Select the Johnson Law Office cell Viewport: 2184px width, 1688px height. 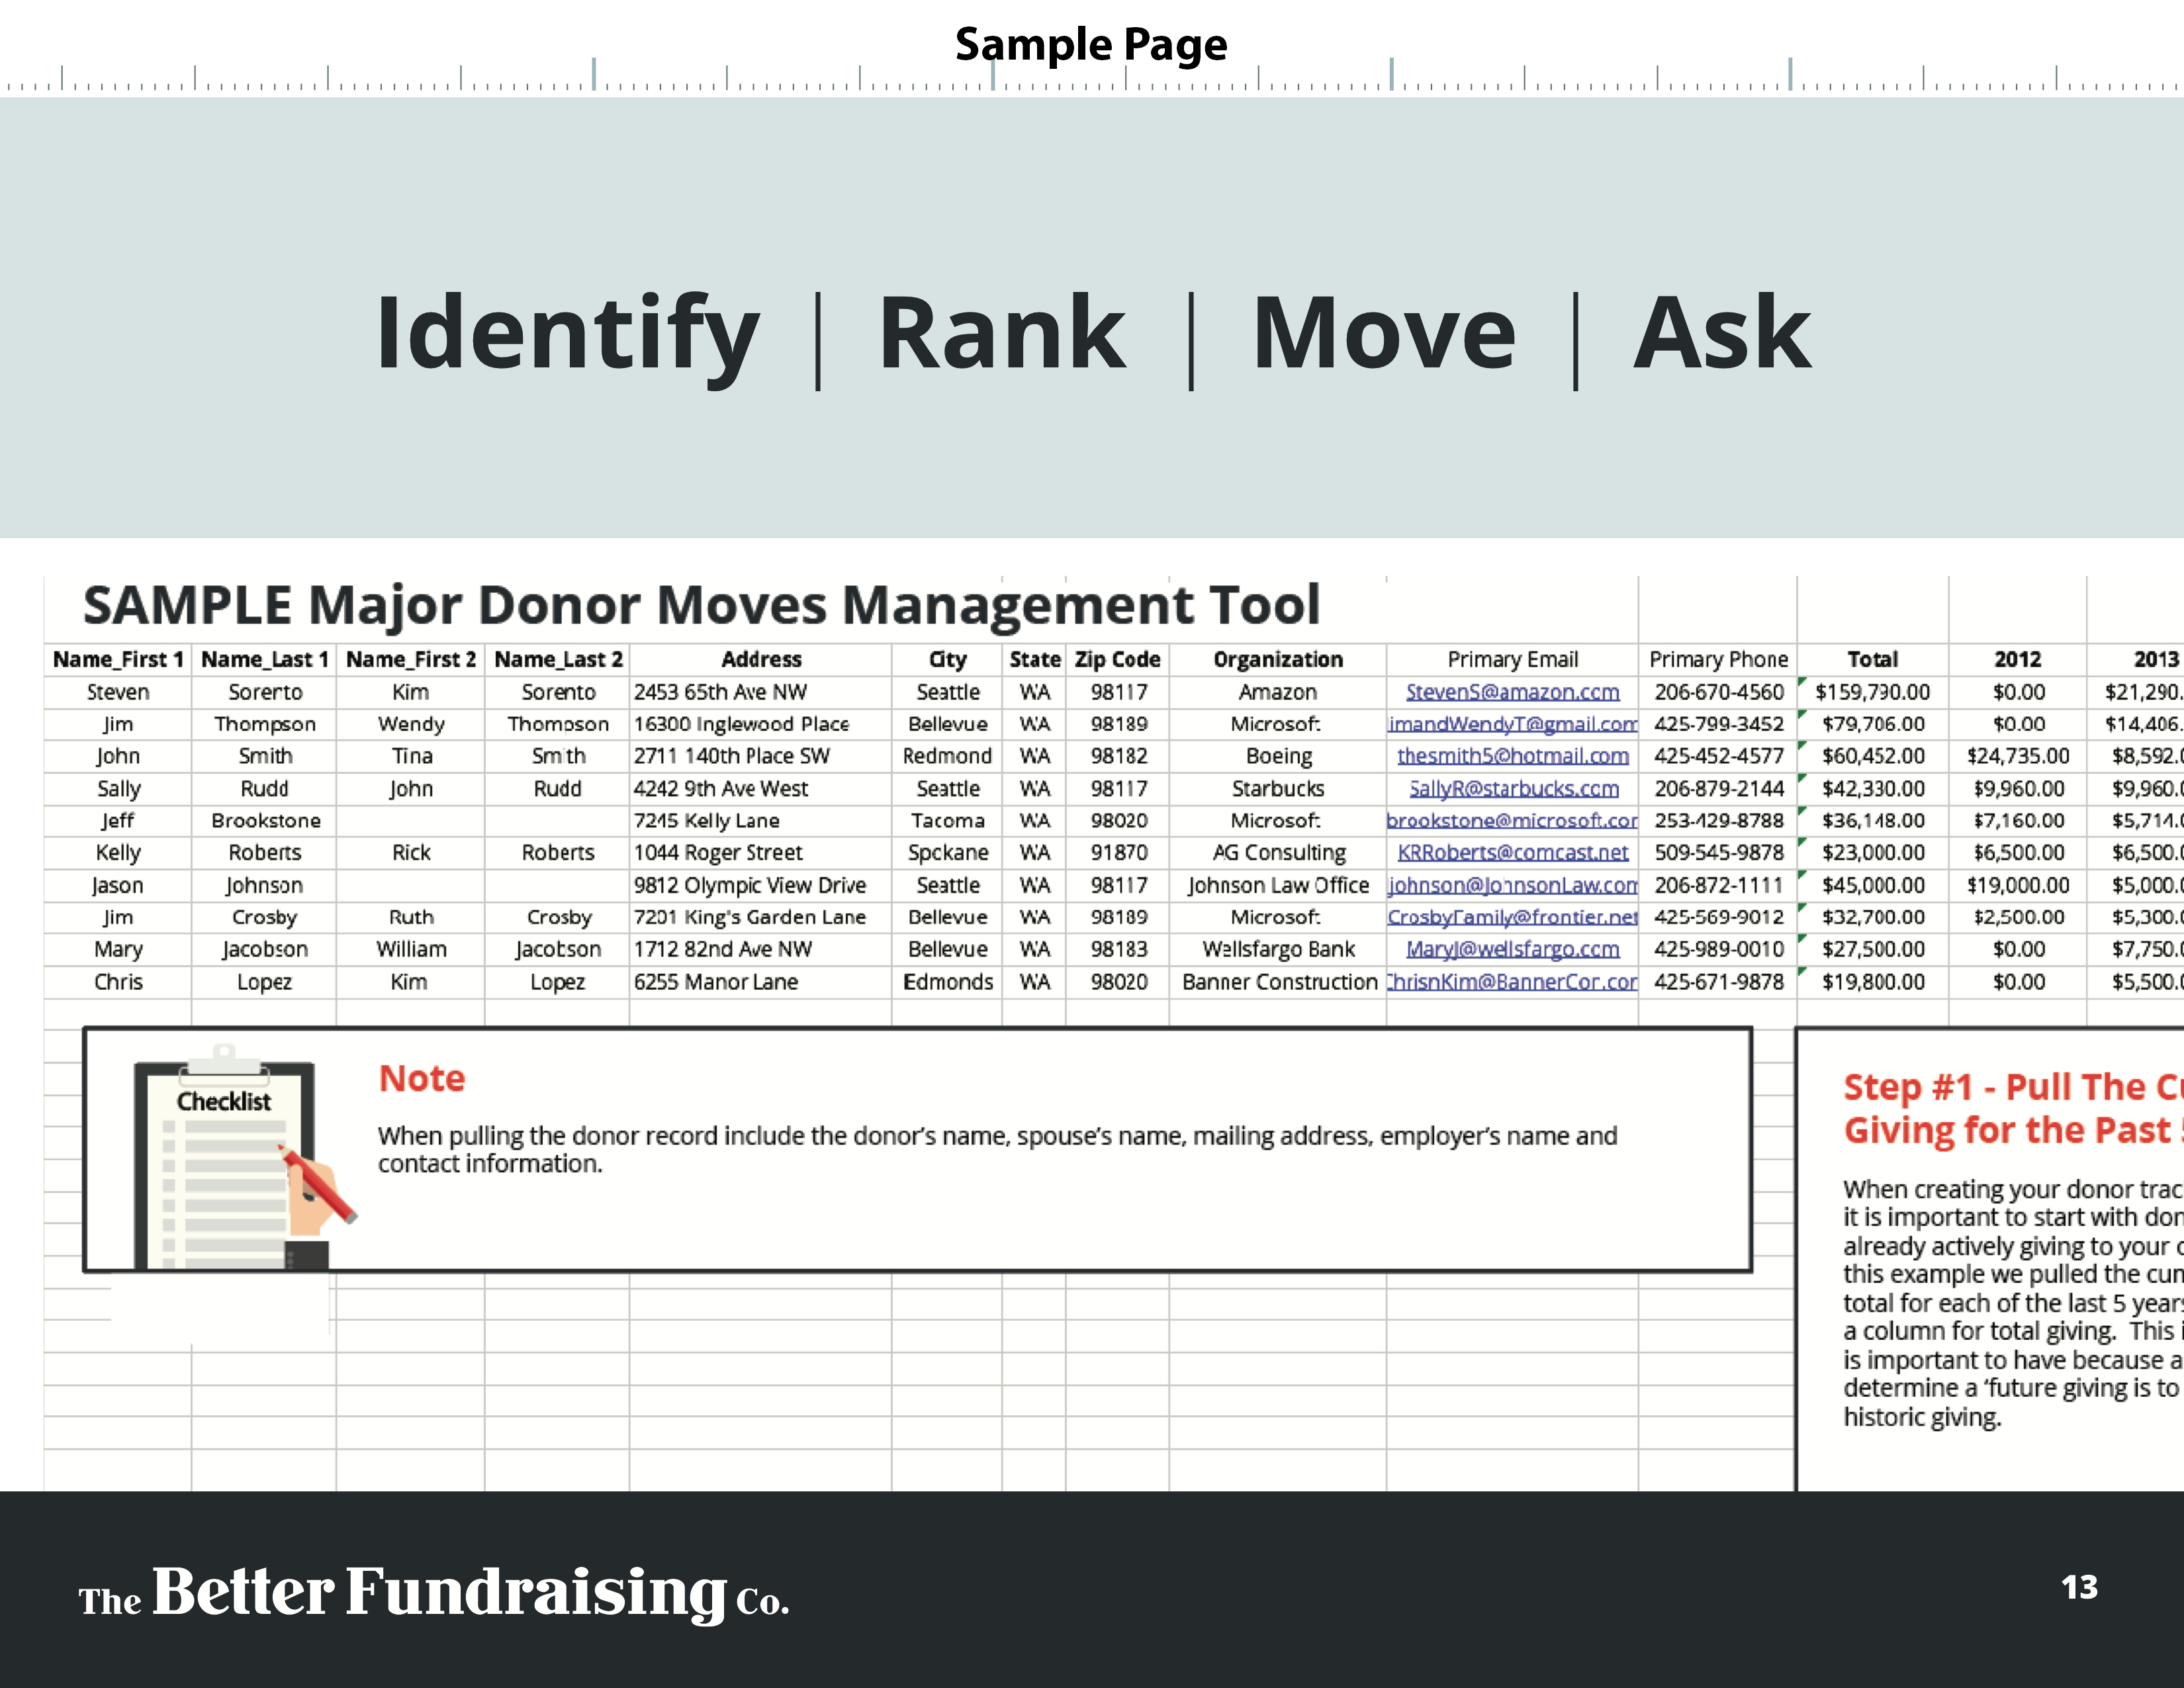tap(1277, 885)
